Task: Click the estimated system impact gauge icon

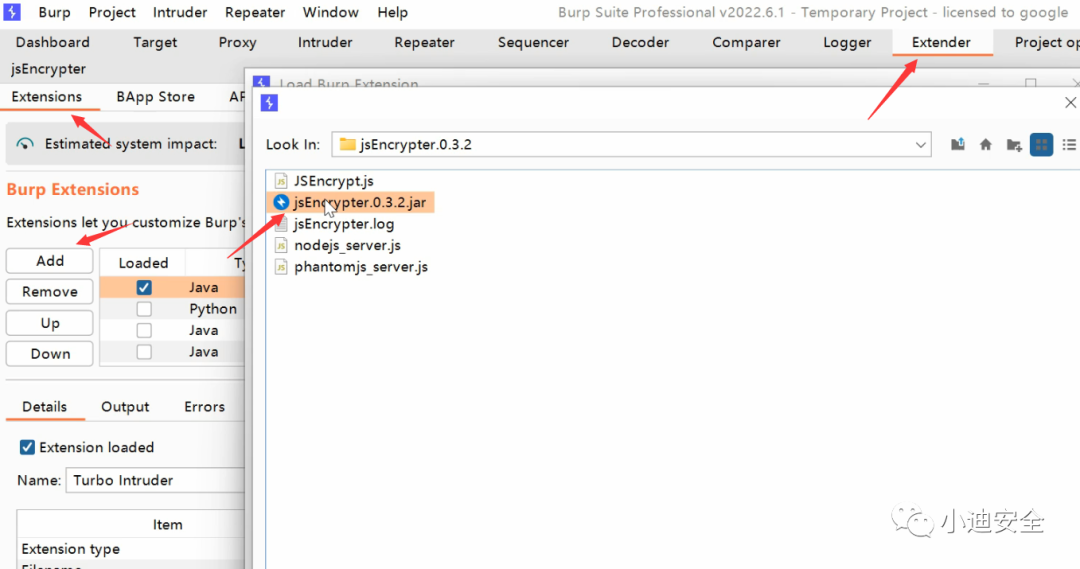Action: pos(25,143)
